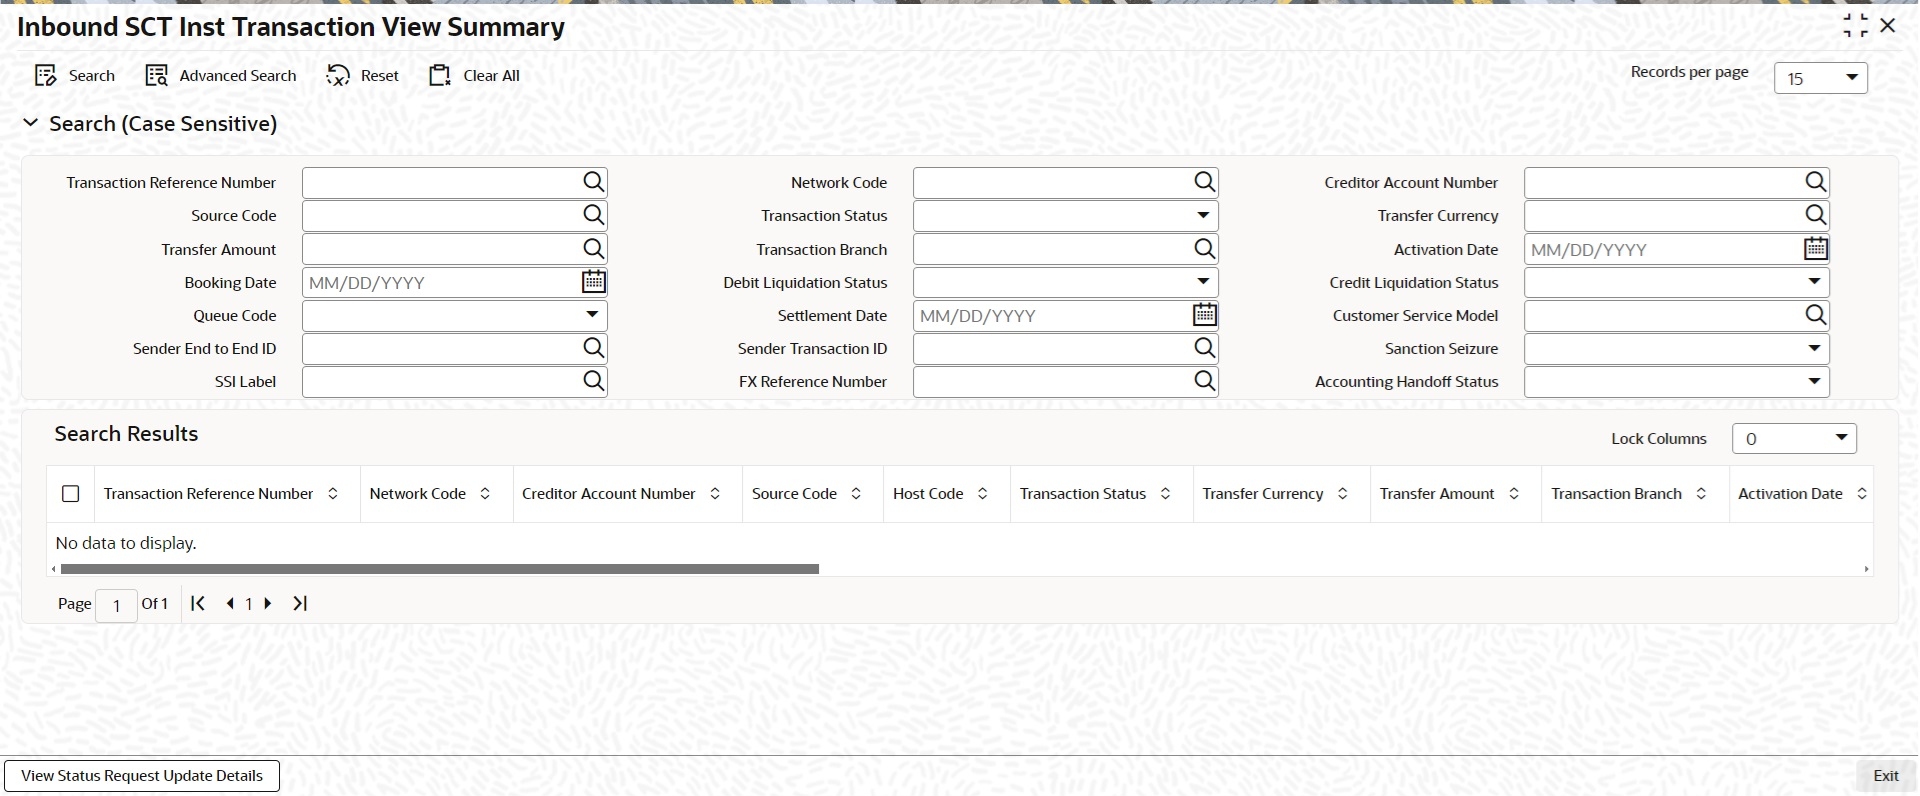Sort by Host Code column
The height and width of the screenshot is (796, 1920).
pos(983,494)
